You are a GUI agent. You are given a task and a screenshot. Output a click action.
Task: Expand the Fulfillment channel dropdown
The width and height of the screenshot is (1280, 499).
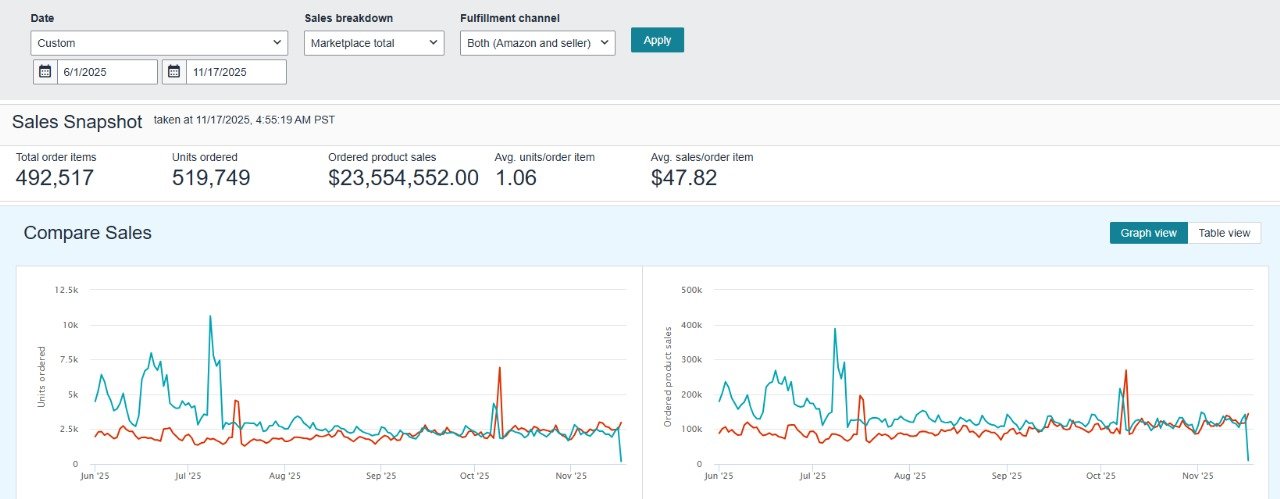tap(537, 43)
